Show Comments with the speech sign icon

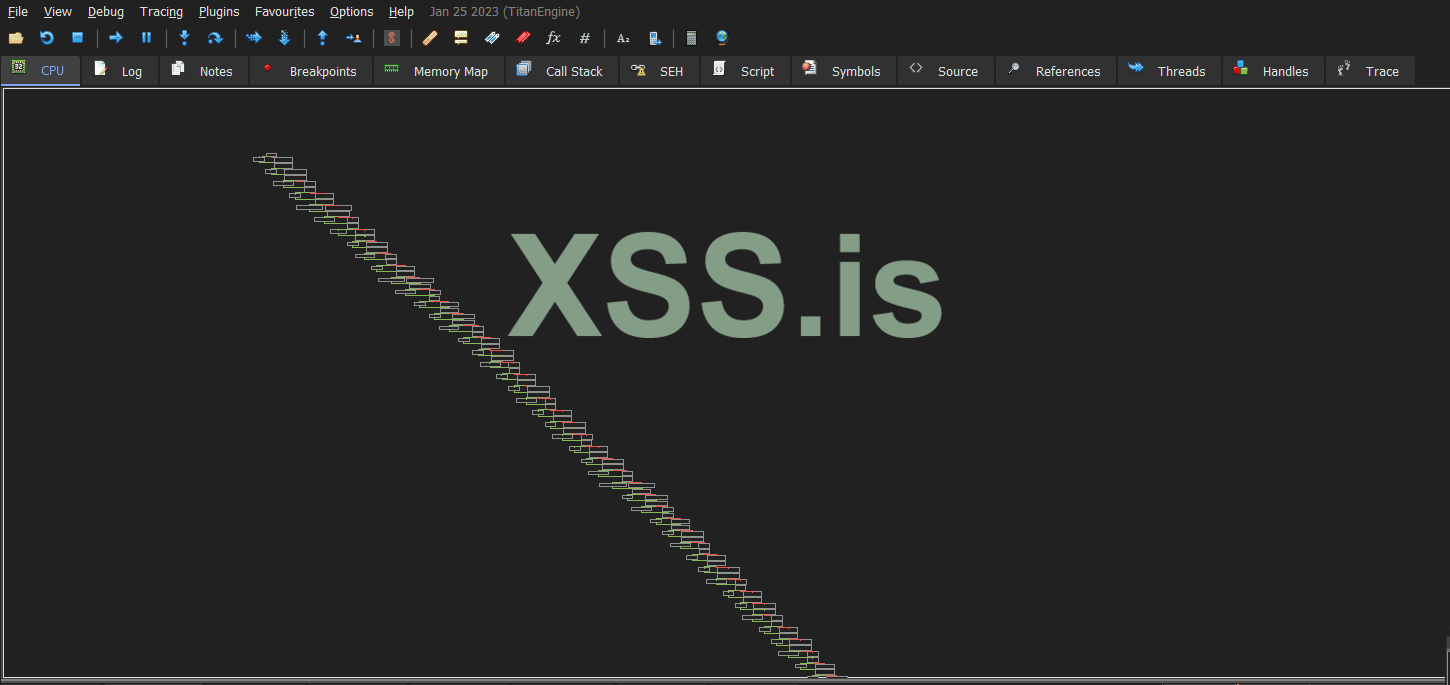(x=461, y=38)
